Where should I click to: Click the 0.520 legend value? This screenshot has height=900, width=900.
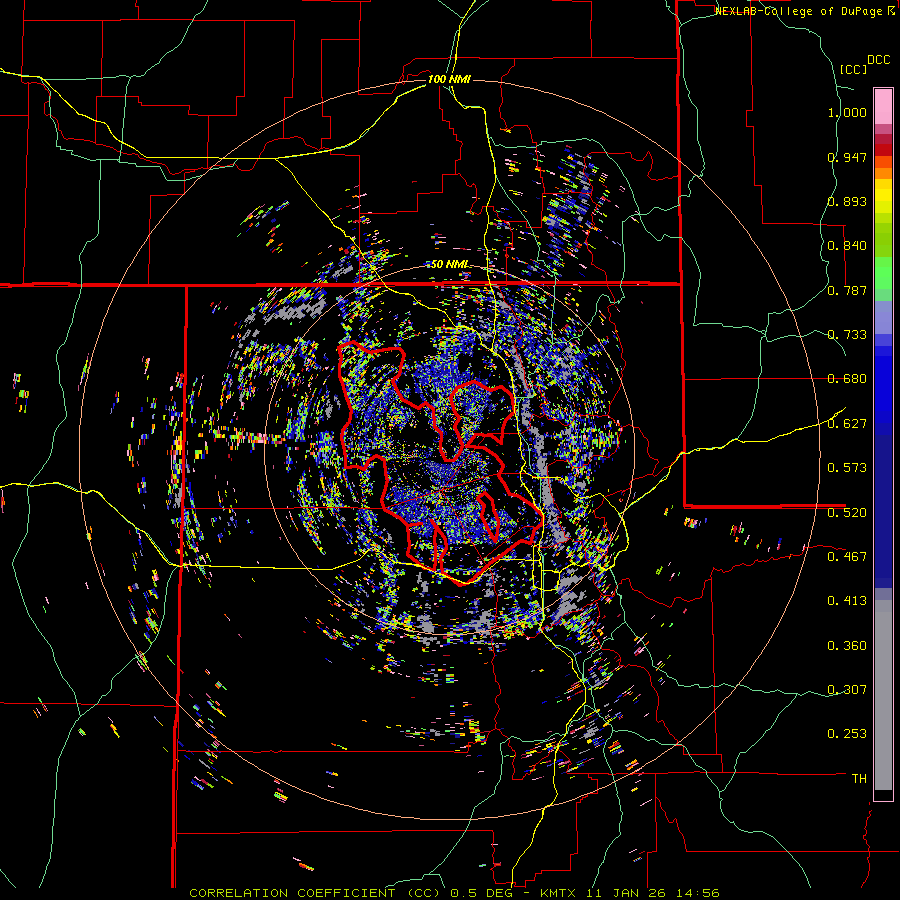point(847,512)
